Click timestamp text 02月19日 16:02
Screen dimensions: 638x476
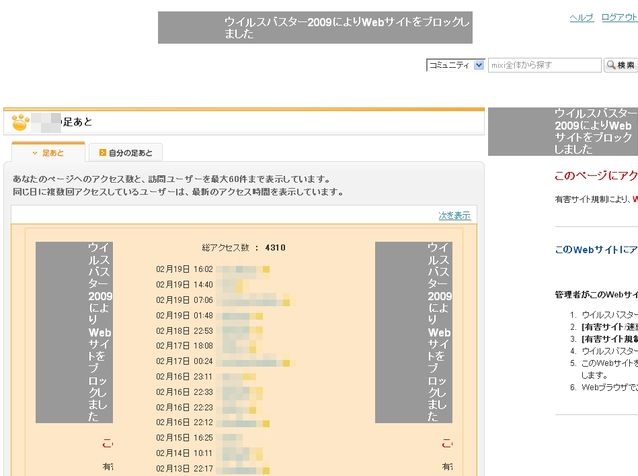click(184, 269)
